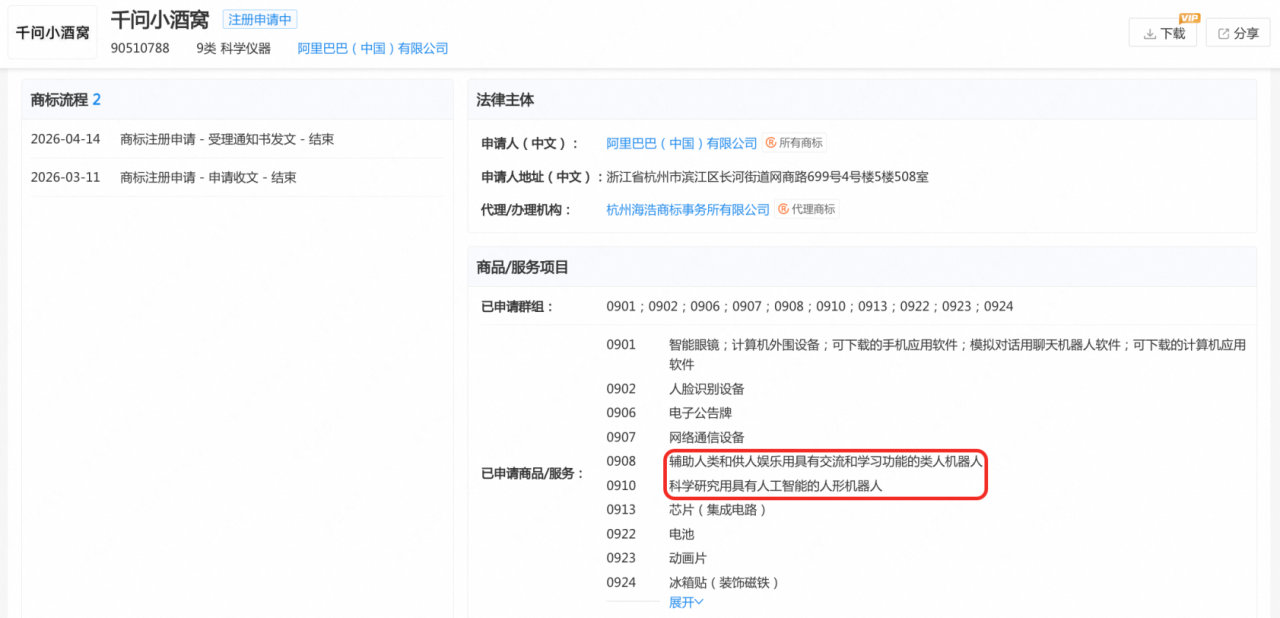Screen dimensions: 1280x618
Task: Click the 商品/服务项目 section heading
Action: click(522, 267)
